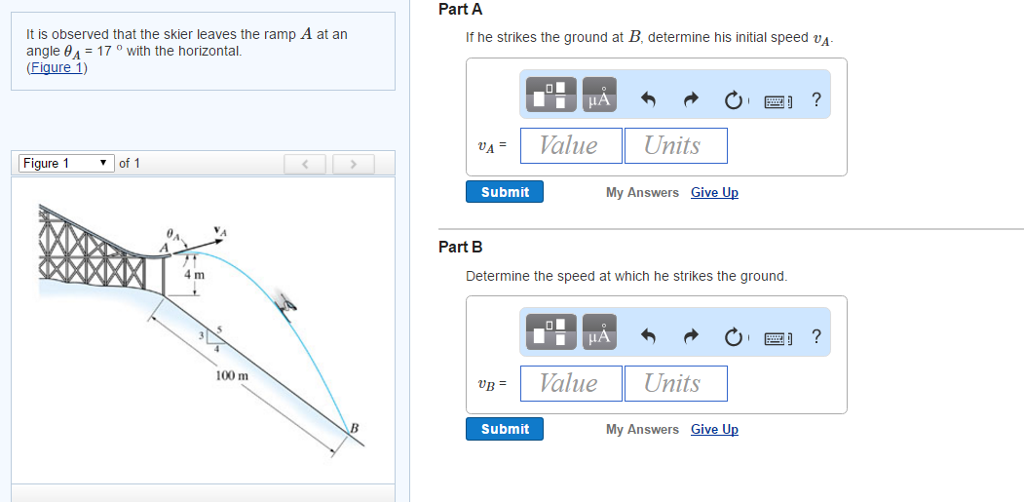The height and width of the screenshot is (502, 1024).
Task: Go to the previous figure arrow
Action: tap(305, 164)
